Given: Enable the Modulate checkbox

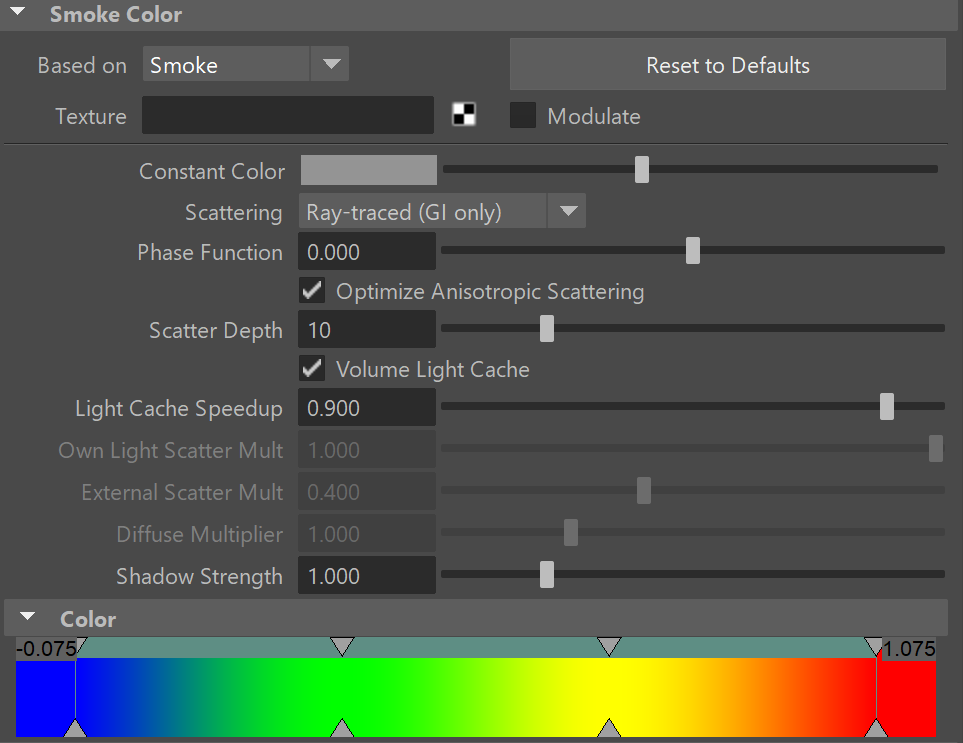Looking at the screenshot, I should 523,115.
